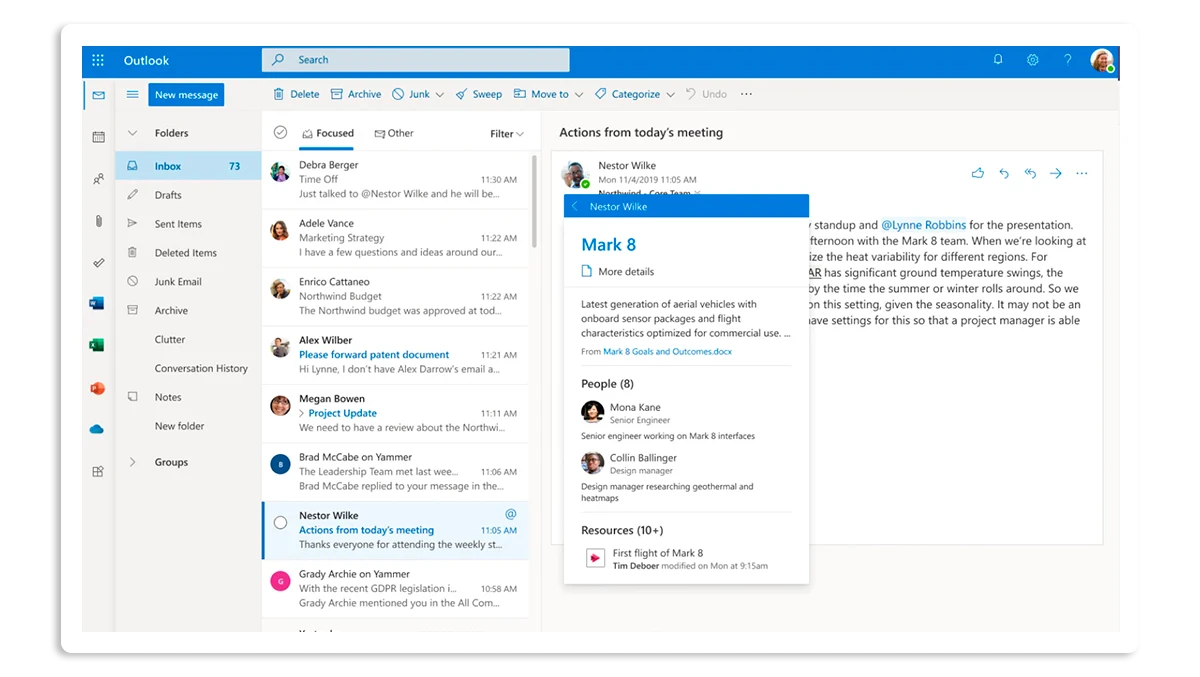Select the Nestor Wilke message checkbox
This screenshot has width=1200, height=677.
coord(280,522)
